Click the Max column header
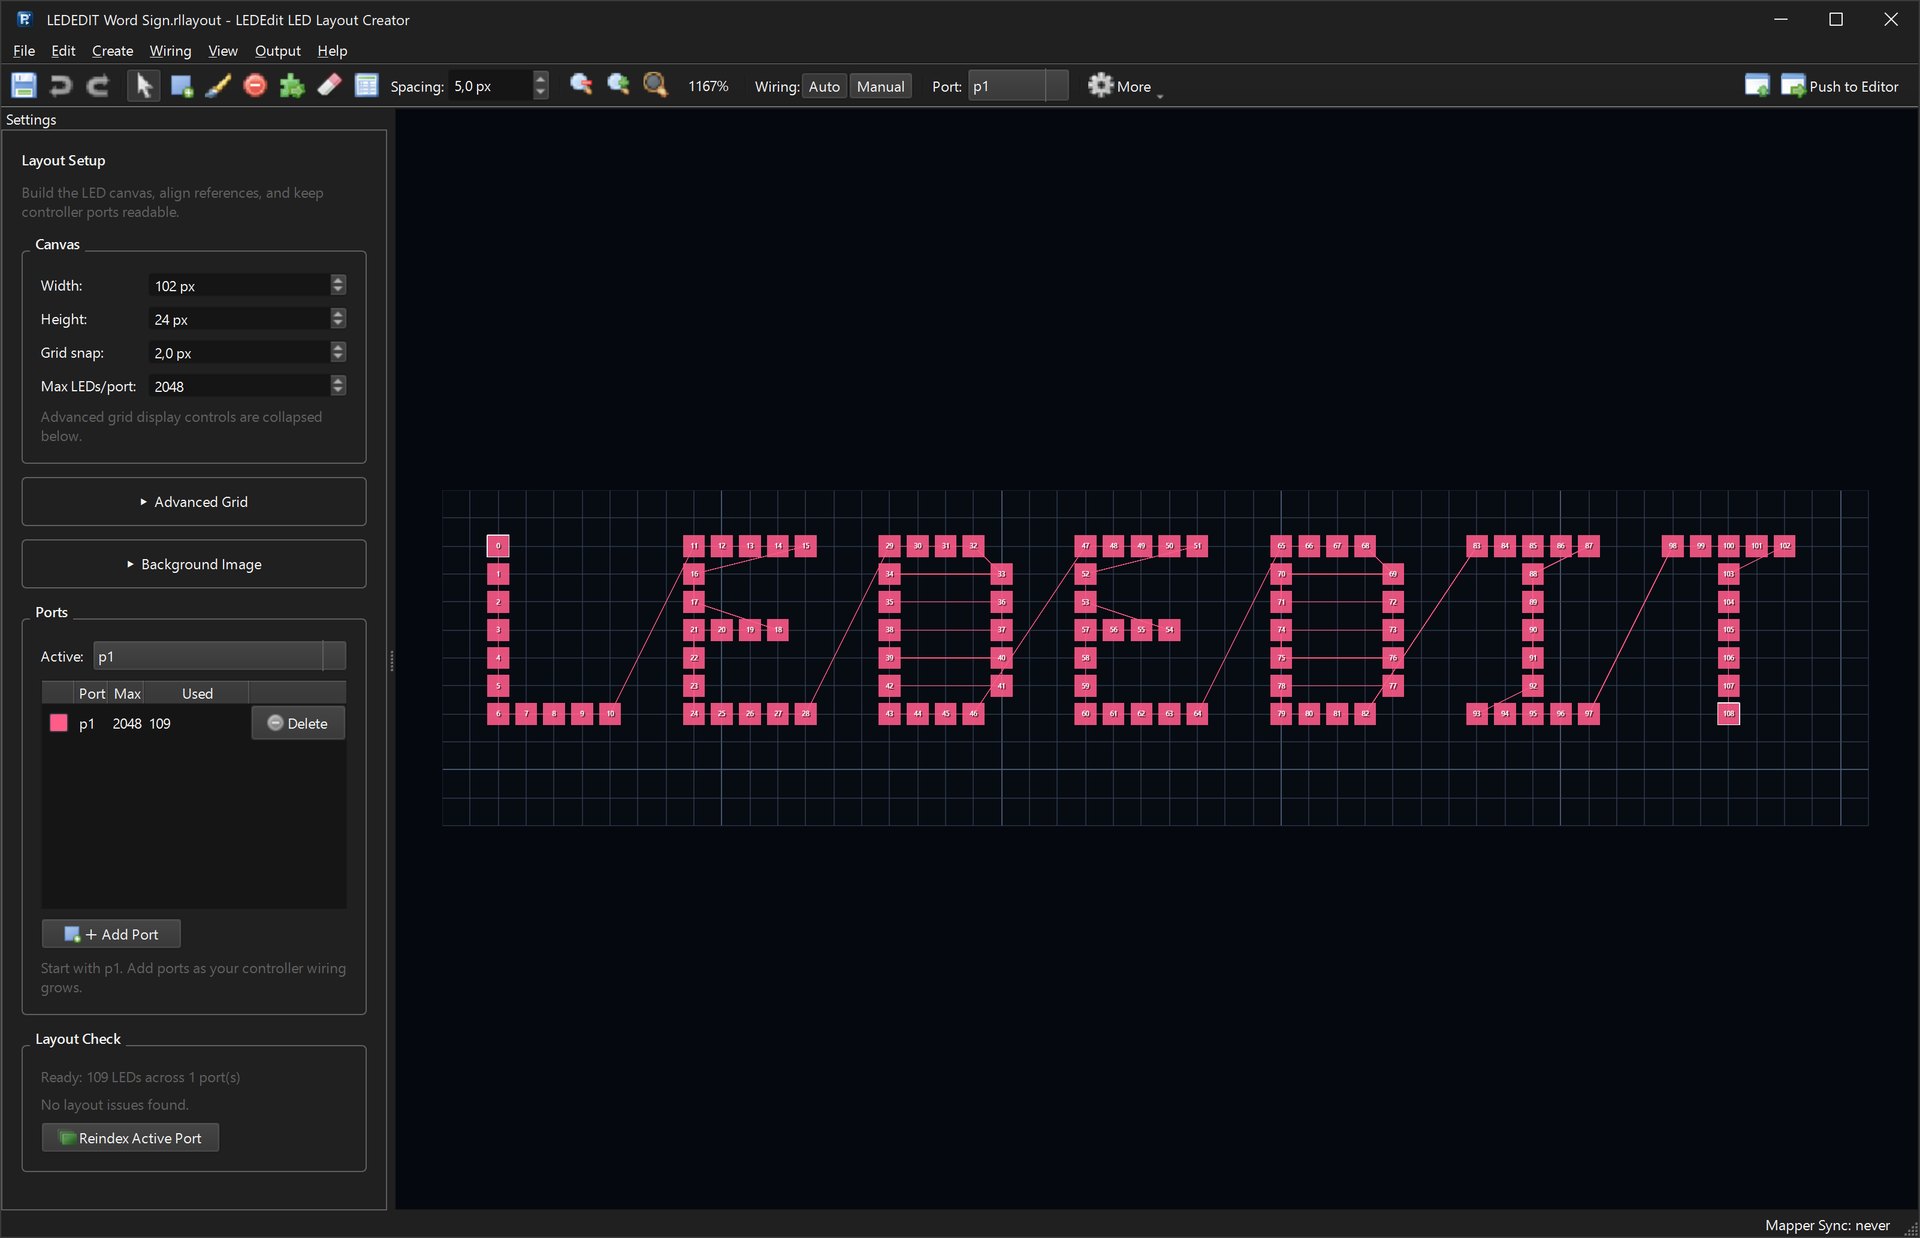This screenshot has width=1920, height=1238. point(127,693)
